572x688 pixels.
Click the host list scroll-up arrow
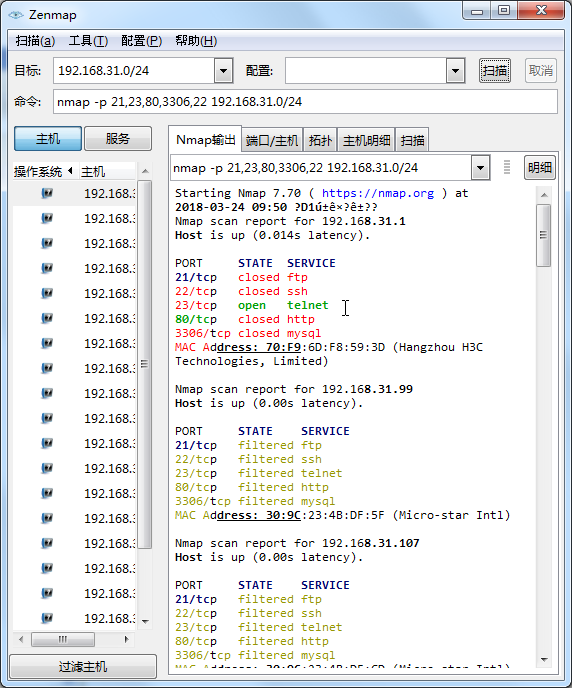[x=145, y=171]
